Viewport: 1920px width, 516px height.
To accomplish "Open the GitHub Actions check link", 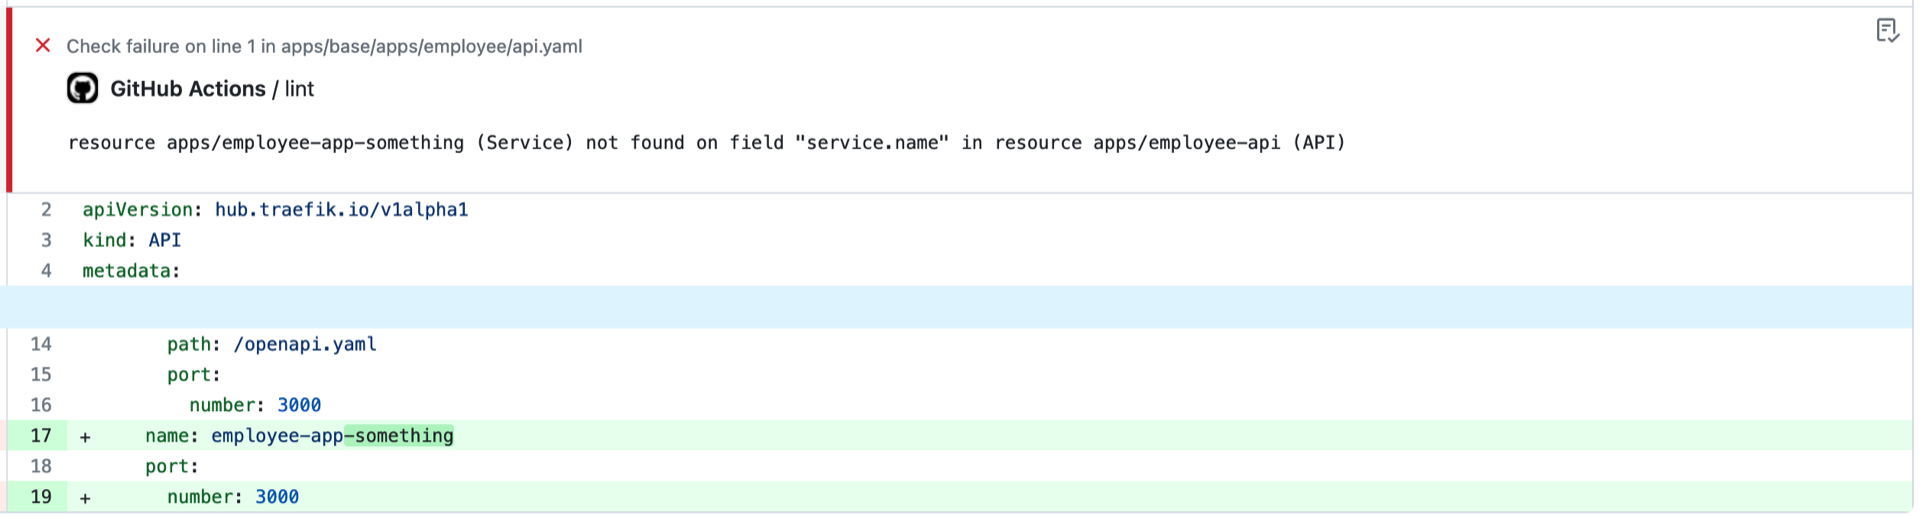I will (188, 89).
